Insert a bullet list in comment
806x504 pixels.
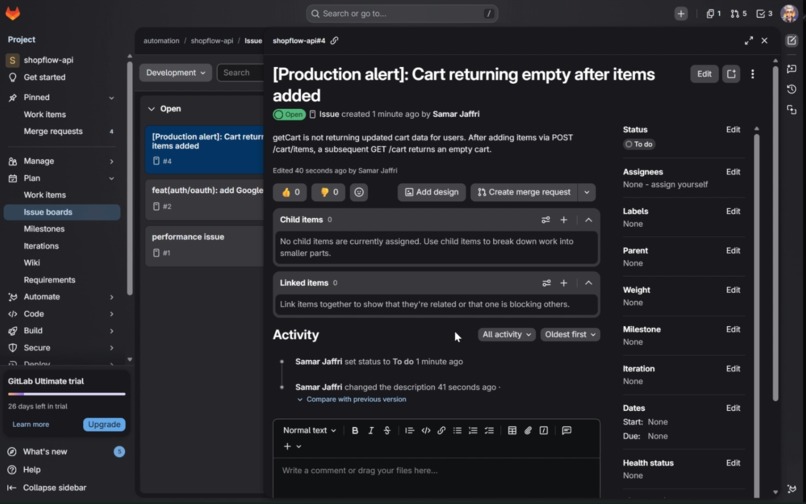[x=457, y=430]
